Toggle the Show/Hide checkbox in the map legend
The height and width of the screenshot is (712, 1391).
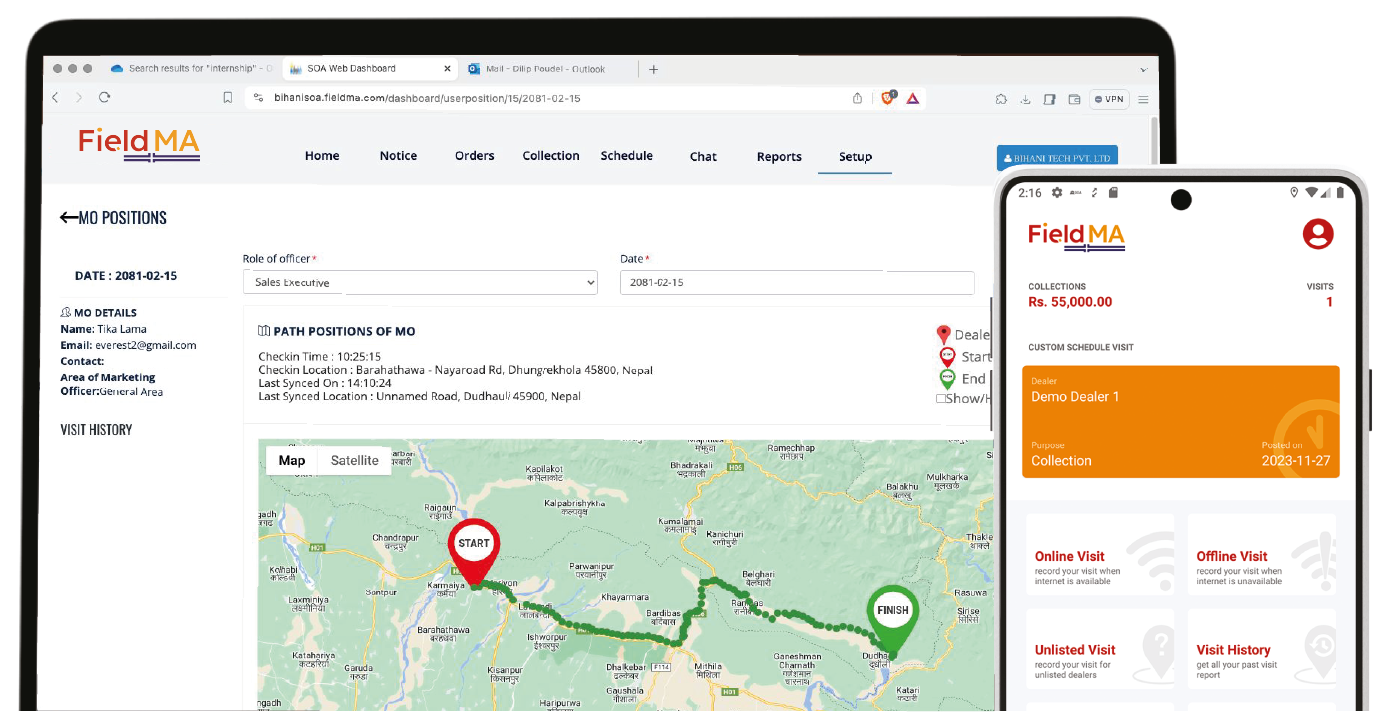pos(941,398)
